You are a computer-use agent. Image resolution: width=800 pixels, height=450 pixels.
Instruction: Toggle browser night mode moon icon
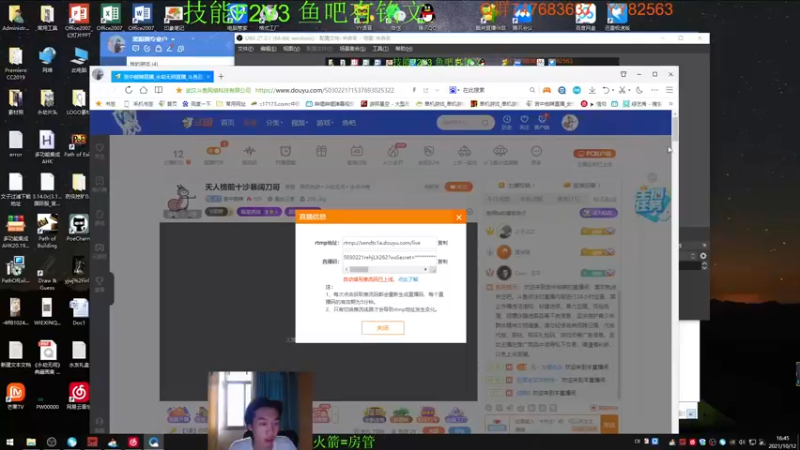point(639,90)
